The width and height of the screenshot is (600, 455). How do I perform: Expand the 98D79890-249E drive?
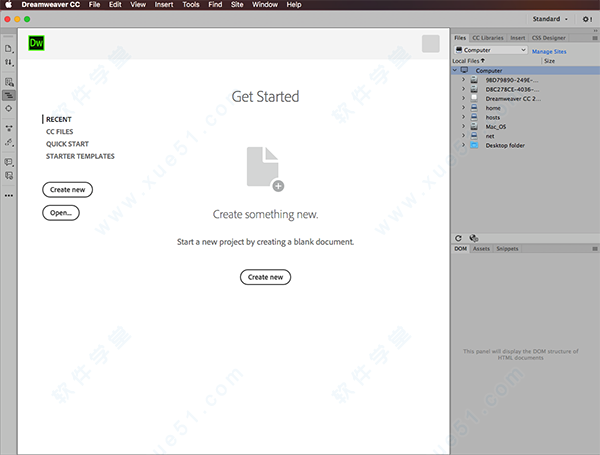[463, 80]
